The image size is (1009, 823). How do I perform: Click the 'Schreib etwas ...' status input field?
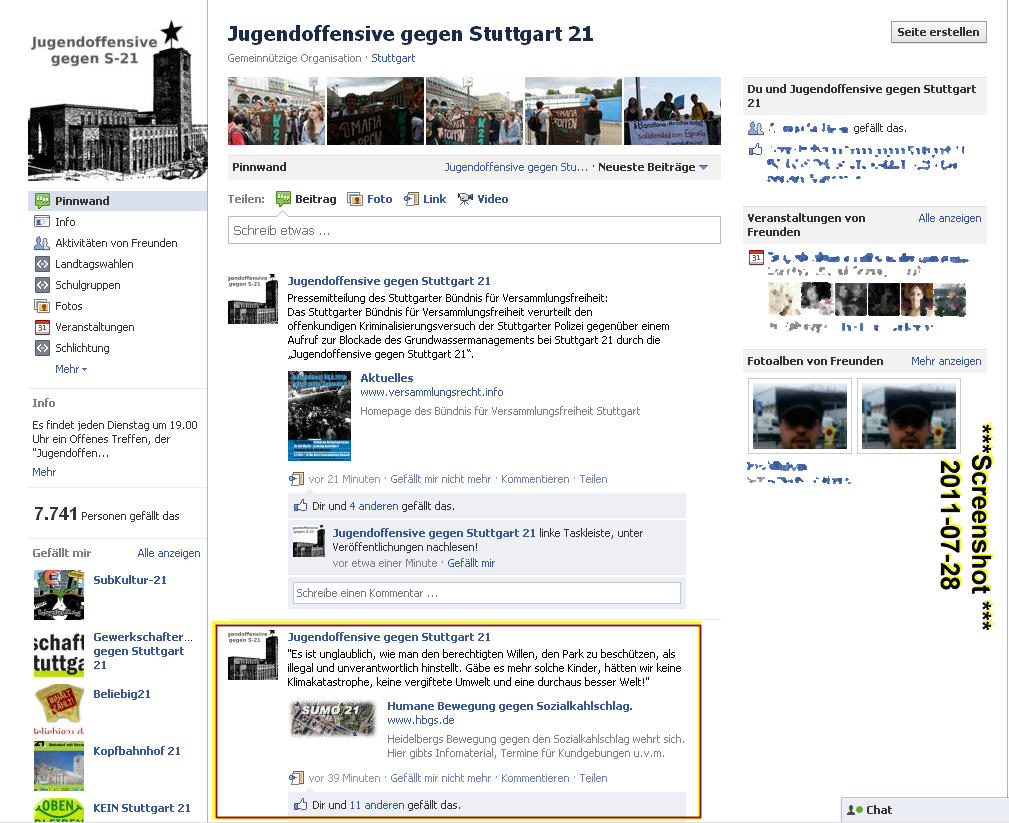[x=474, y=230]
